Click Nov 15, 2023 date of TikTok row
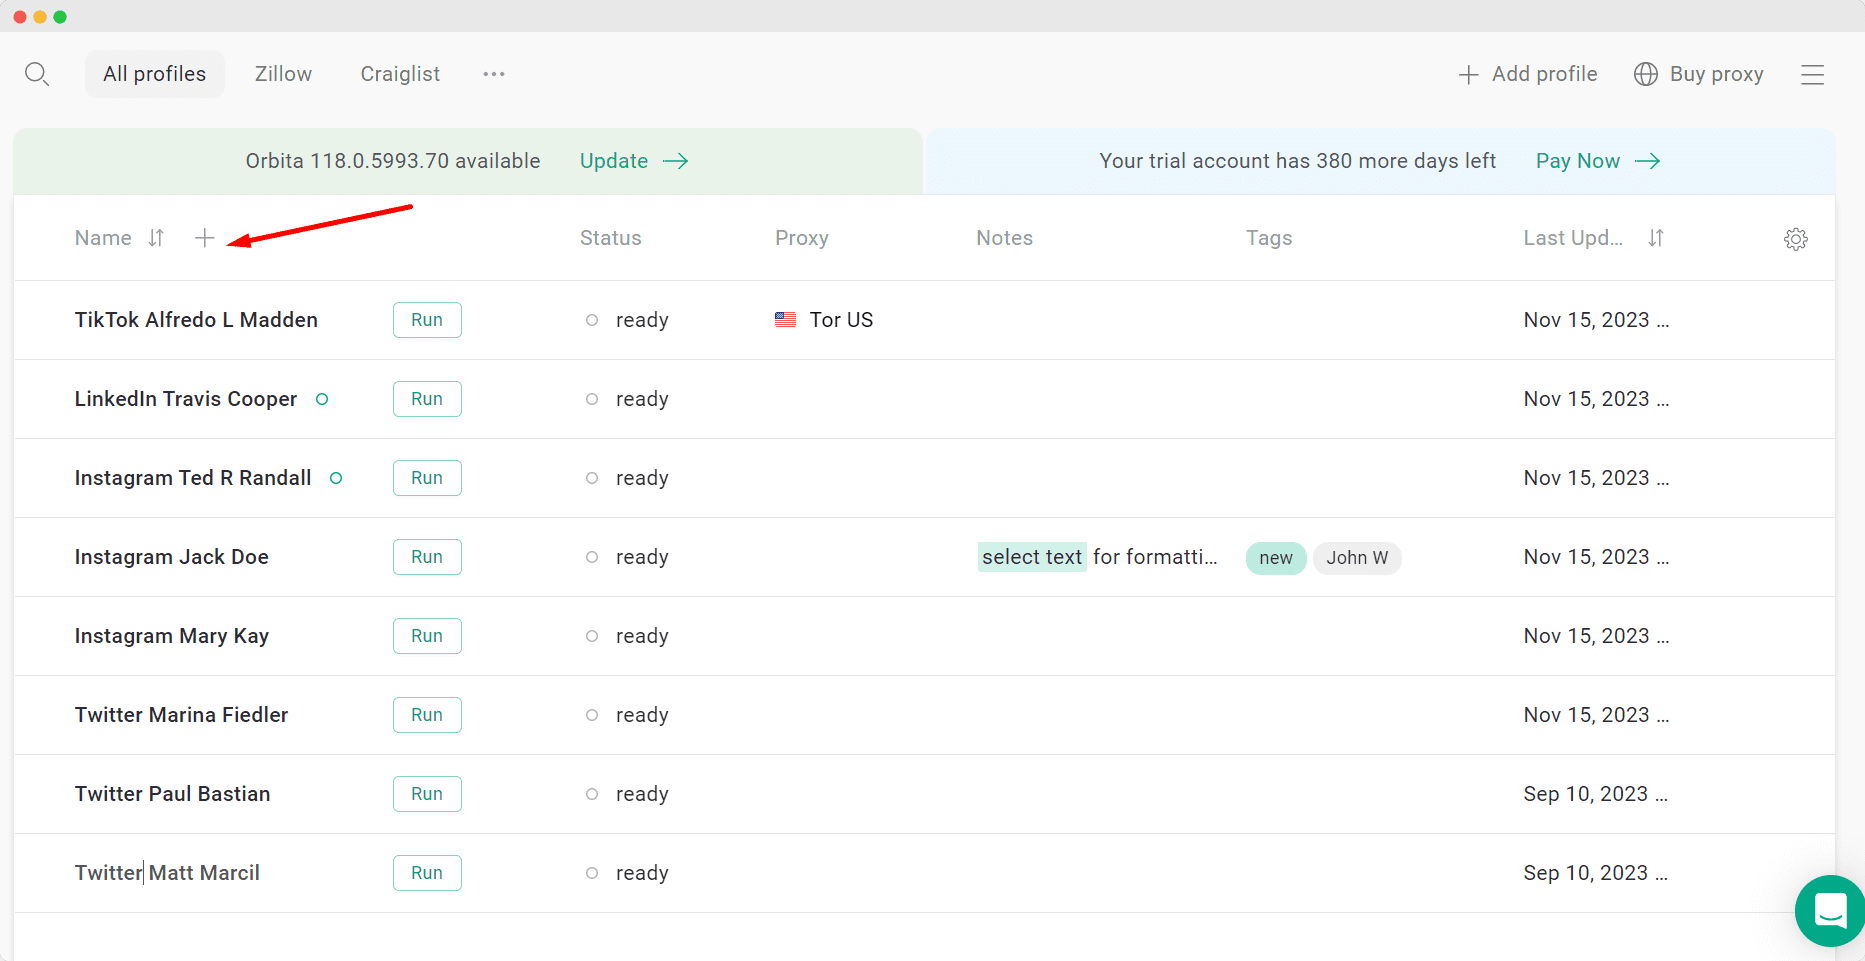The width and height of the screenshot is (1865, 961). (x=1596, y=320)
